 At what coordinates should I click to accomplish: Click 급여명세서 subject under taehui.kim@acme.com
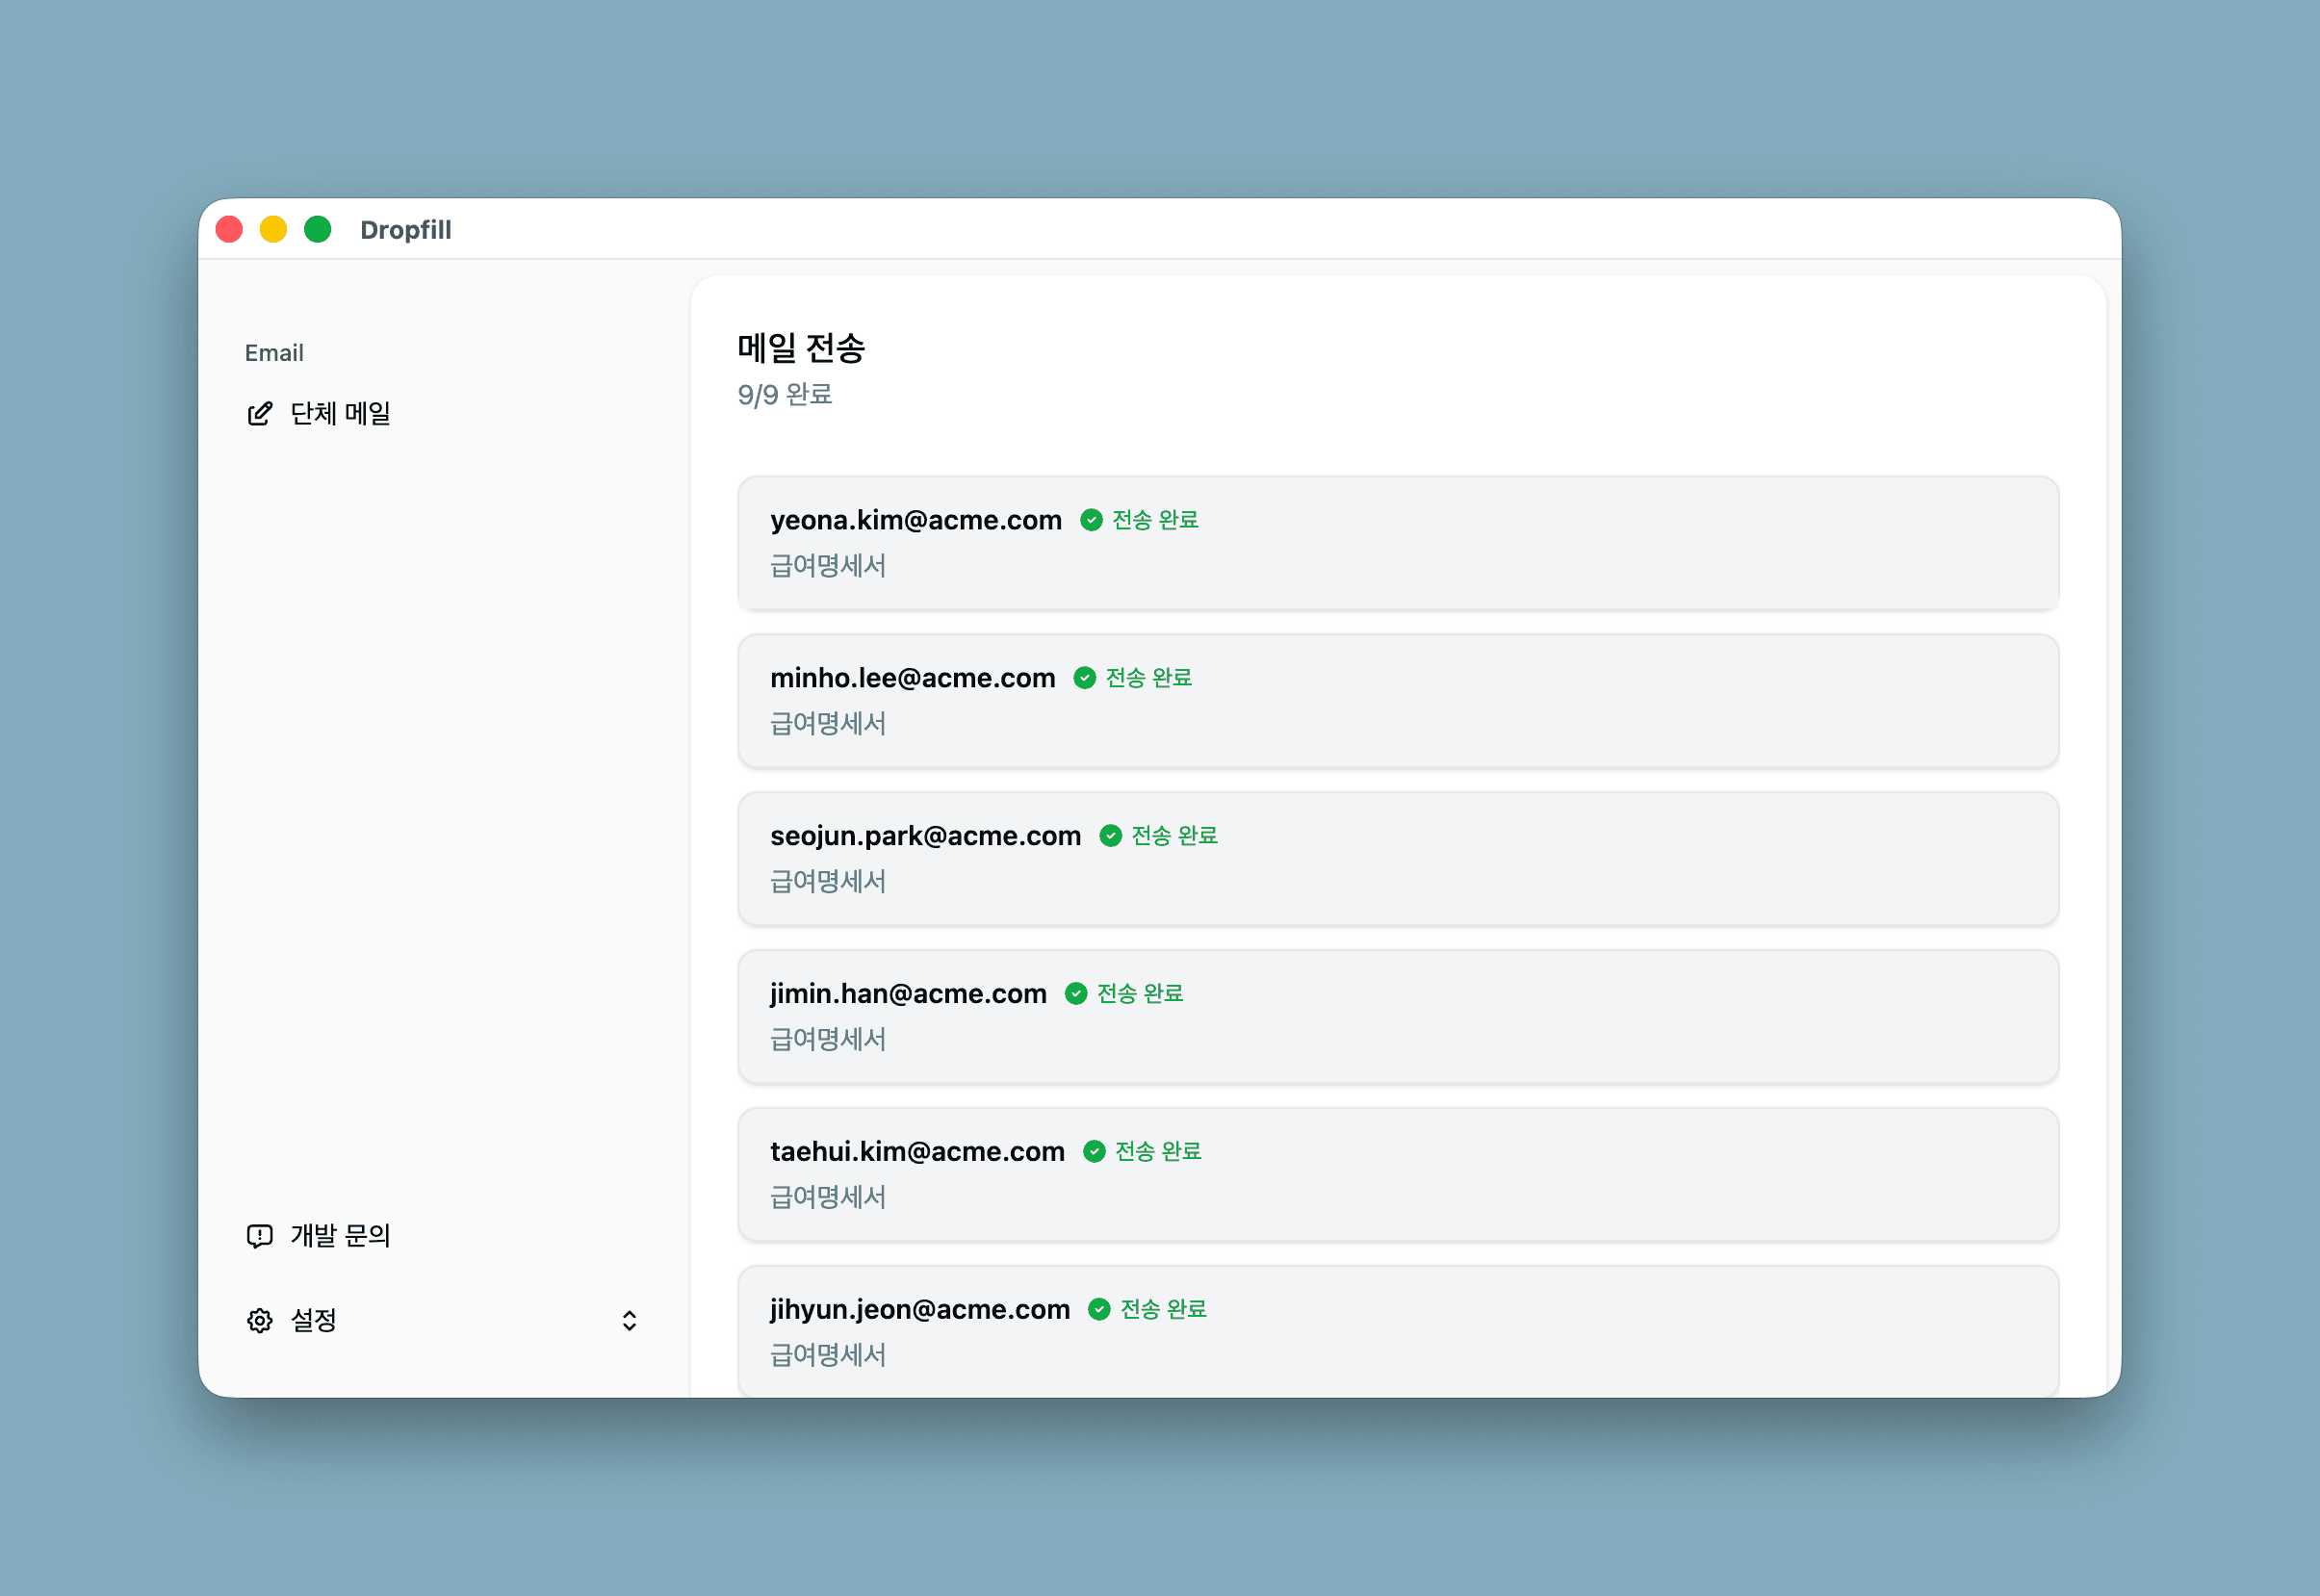click(828, 1197)
